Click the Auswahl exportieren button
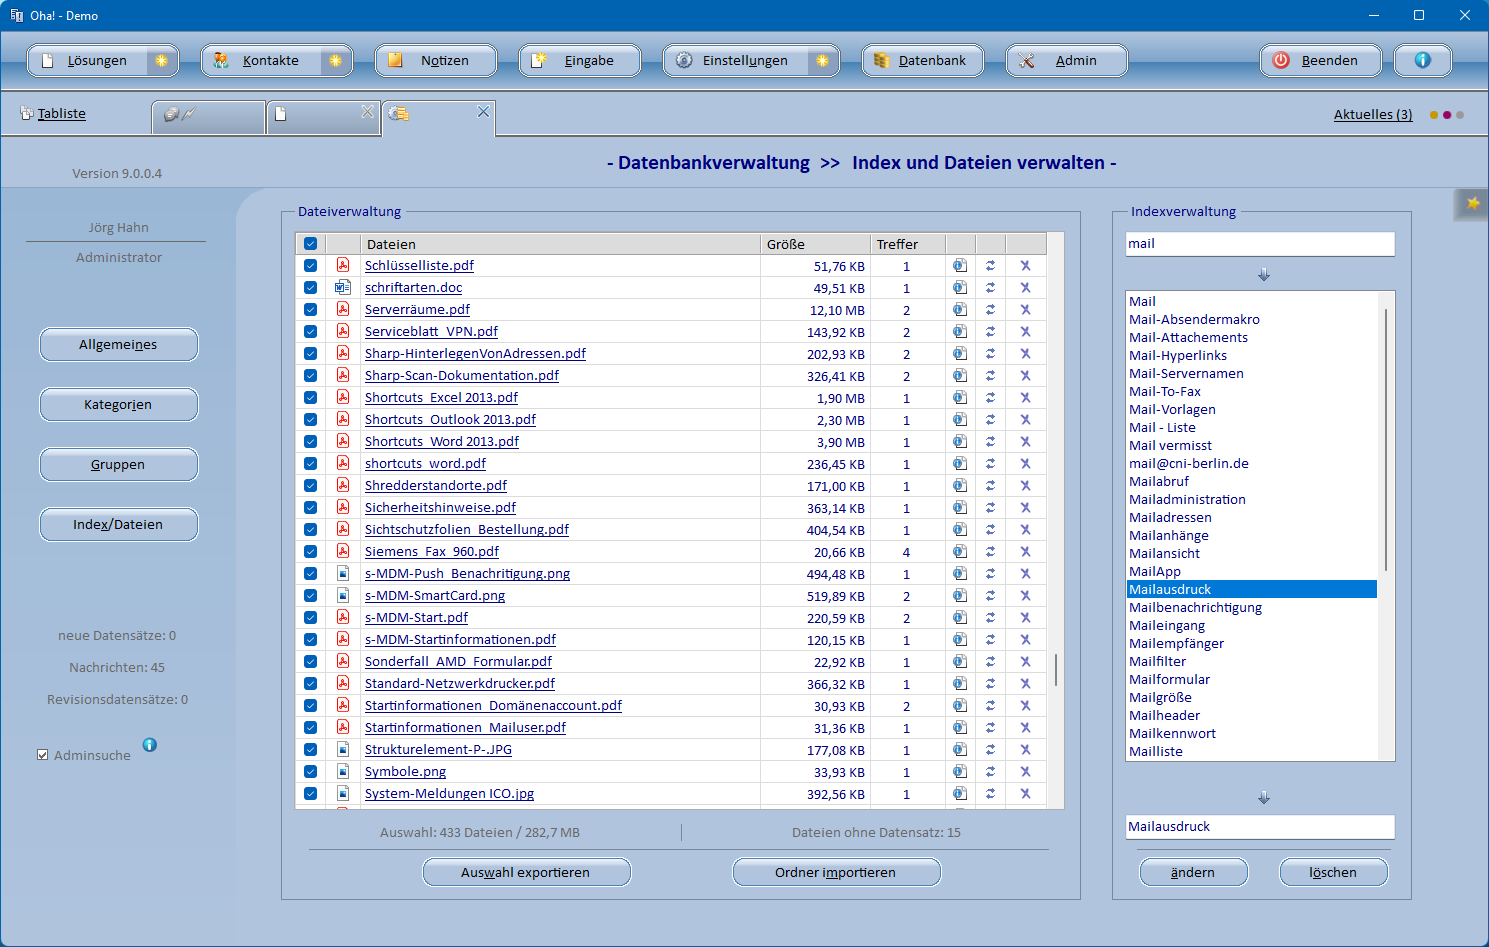Image resolution: width=1489 pixels, height=947 pixels. coord(526,872)
